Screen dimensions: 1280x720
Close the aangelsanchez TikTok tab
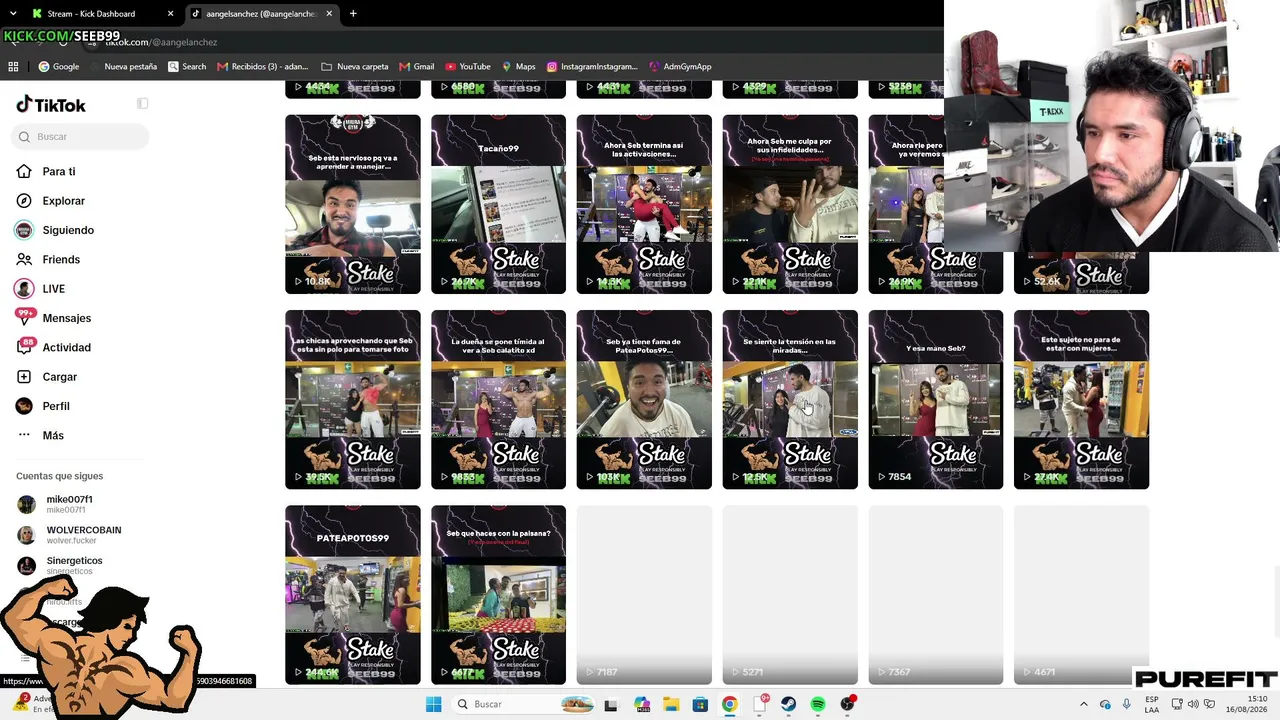[329, 14]
